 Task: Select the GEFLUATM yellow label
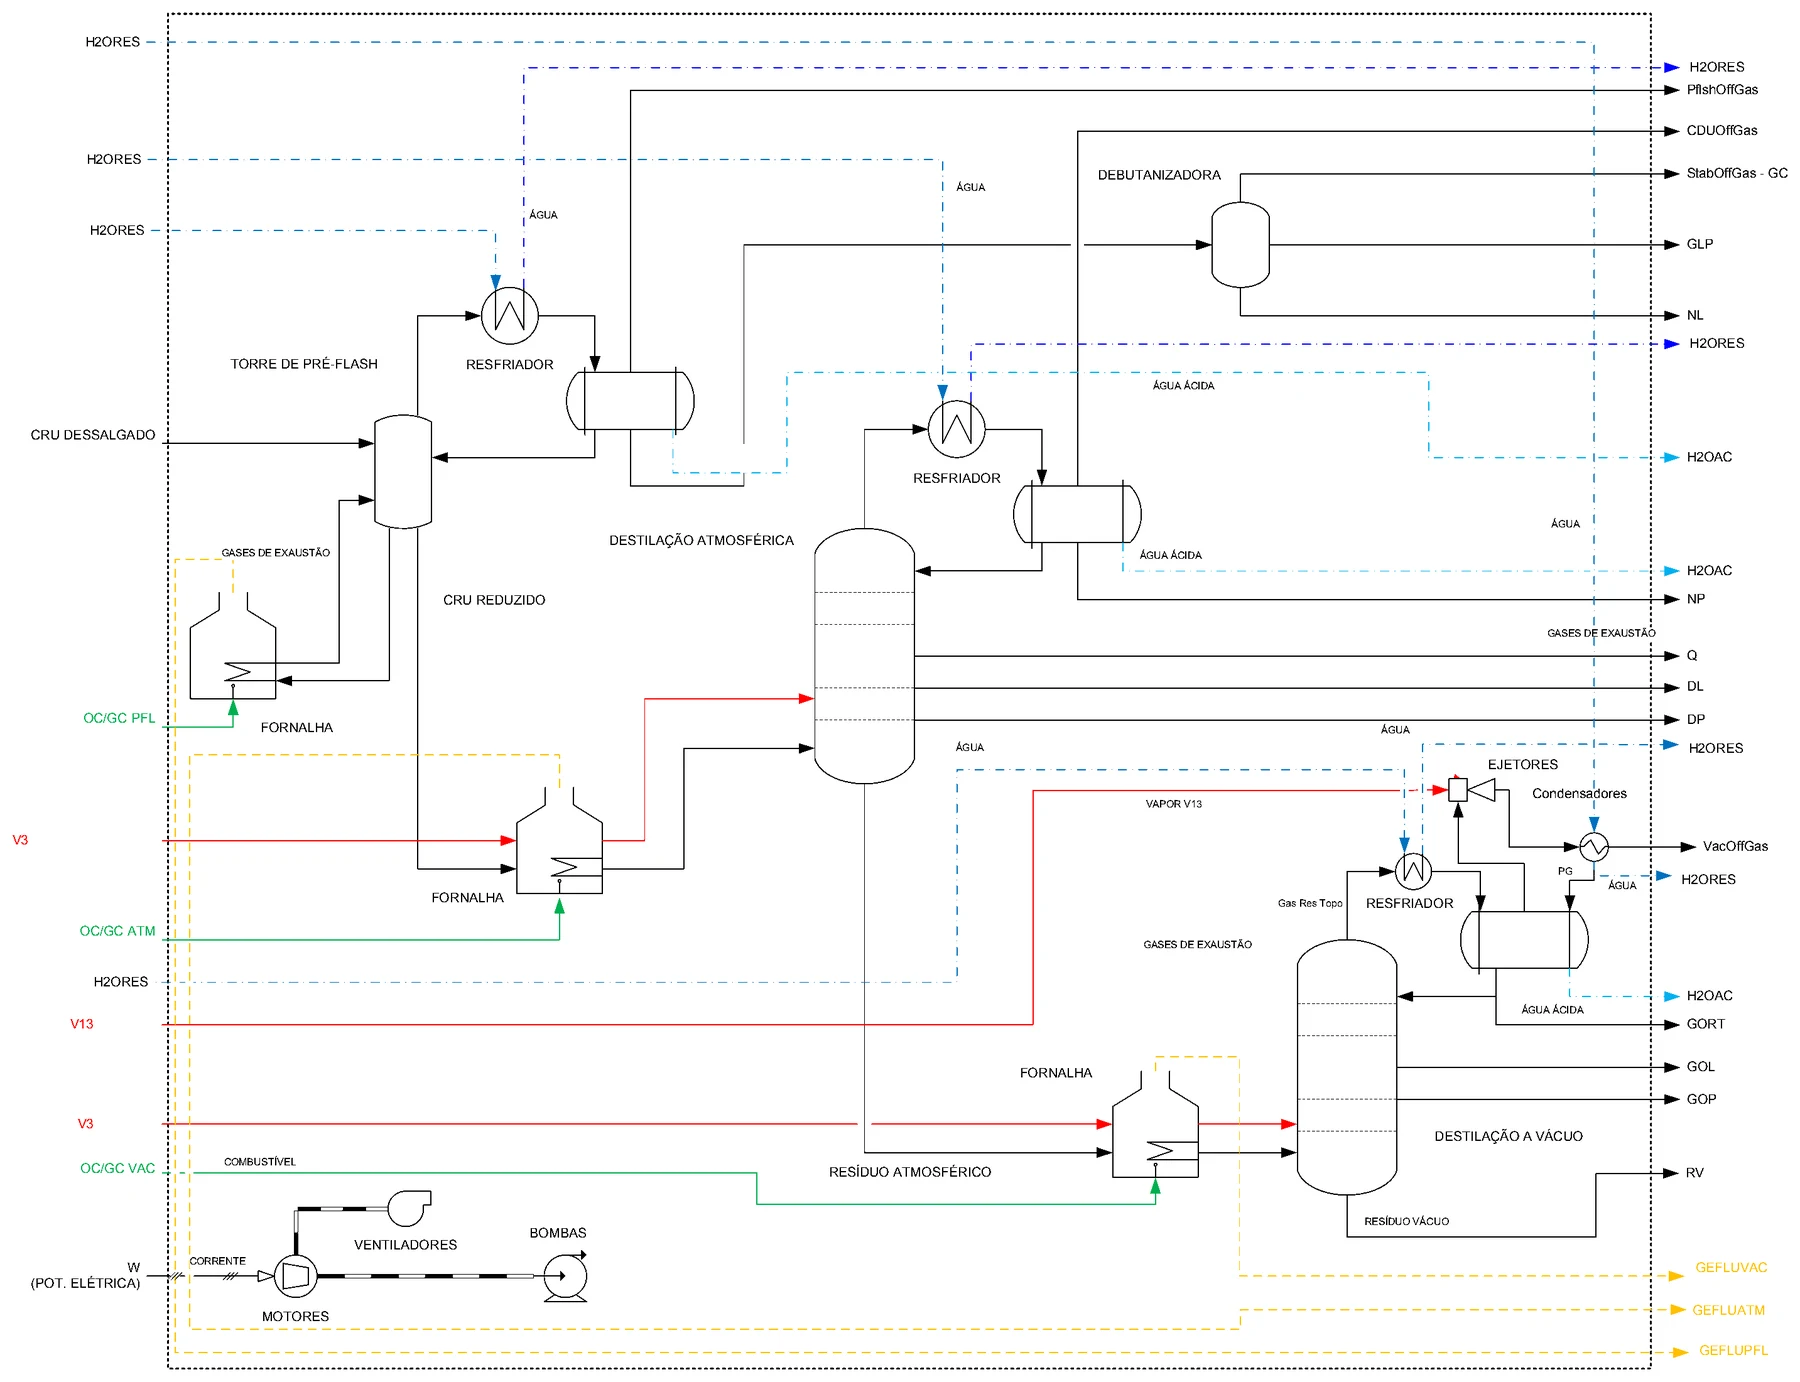[1729, 1310]
